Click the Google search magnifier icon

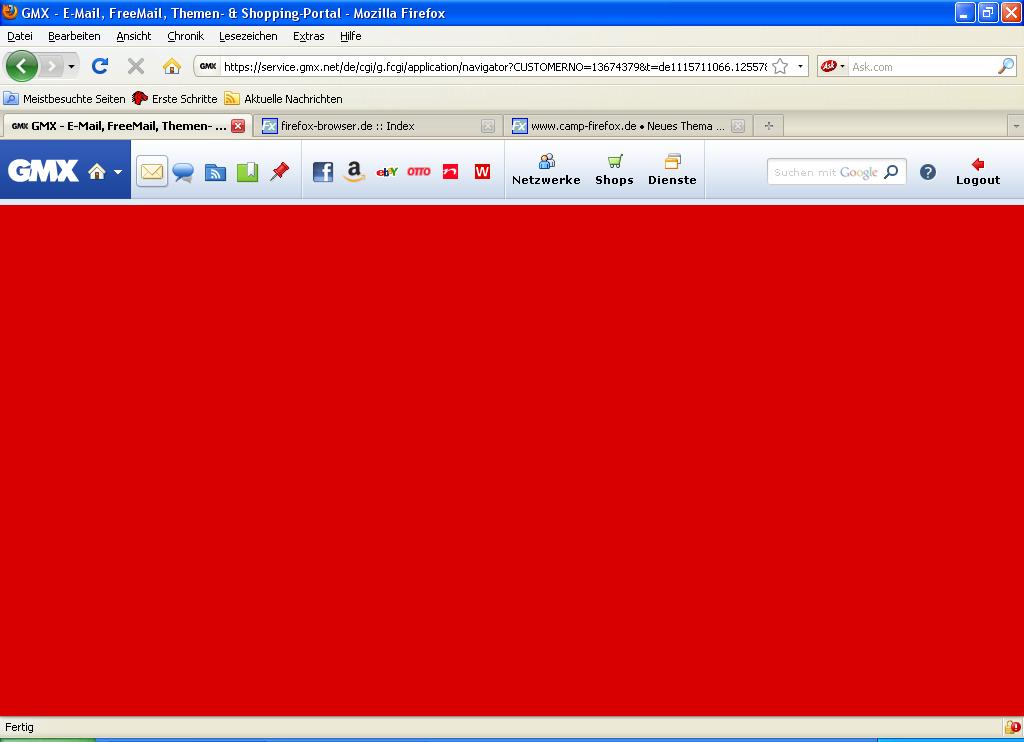[891, 172]
